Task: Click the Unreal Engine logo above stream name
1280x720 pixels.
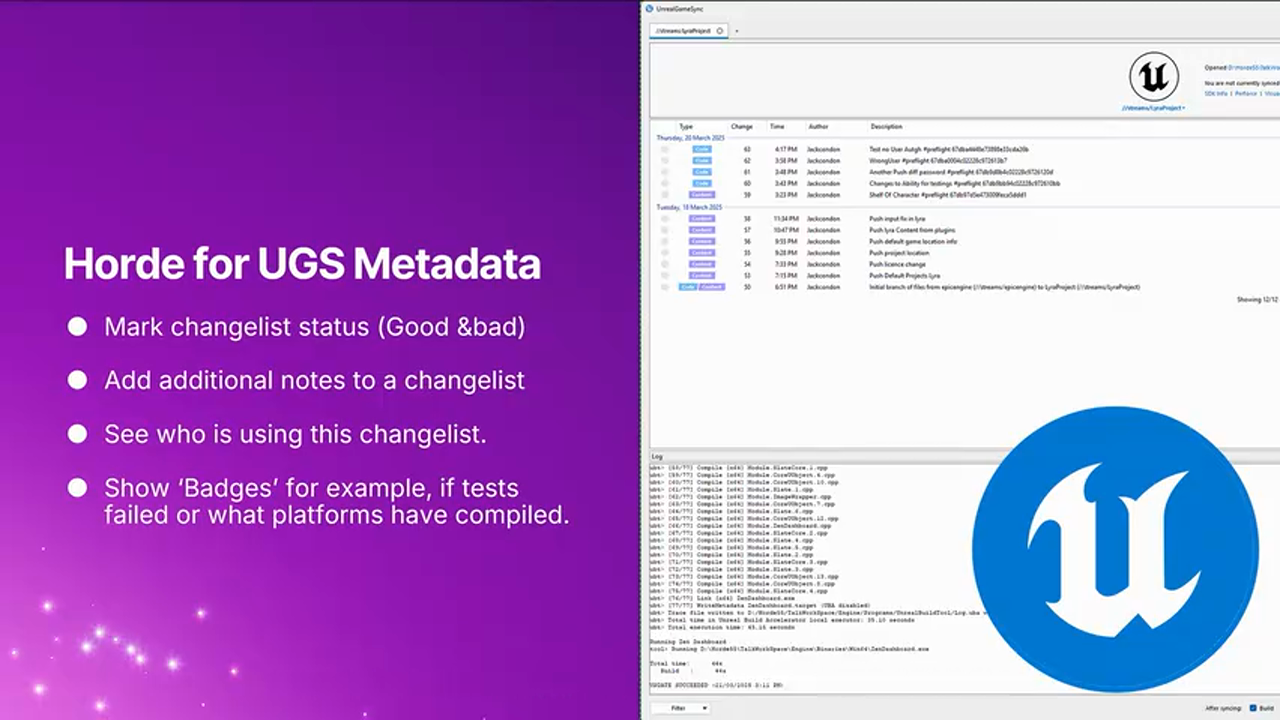Action: [x=1153, y=76]
